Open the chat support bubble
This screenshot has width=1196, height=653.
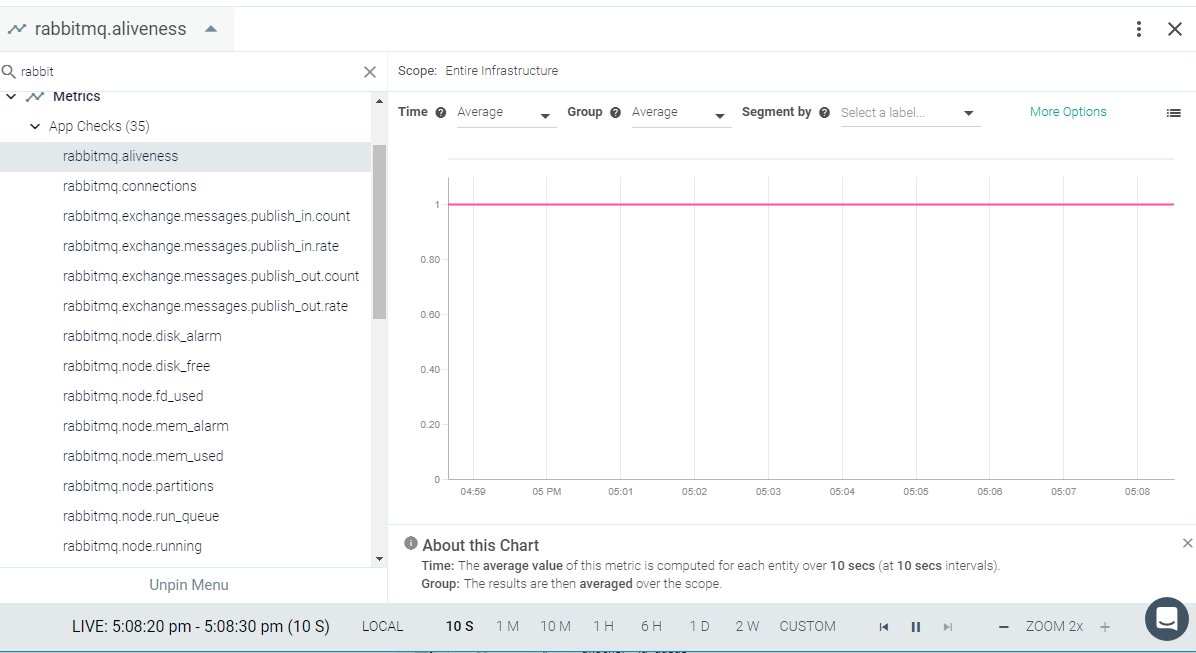[1166, 619]
